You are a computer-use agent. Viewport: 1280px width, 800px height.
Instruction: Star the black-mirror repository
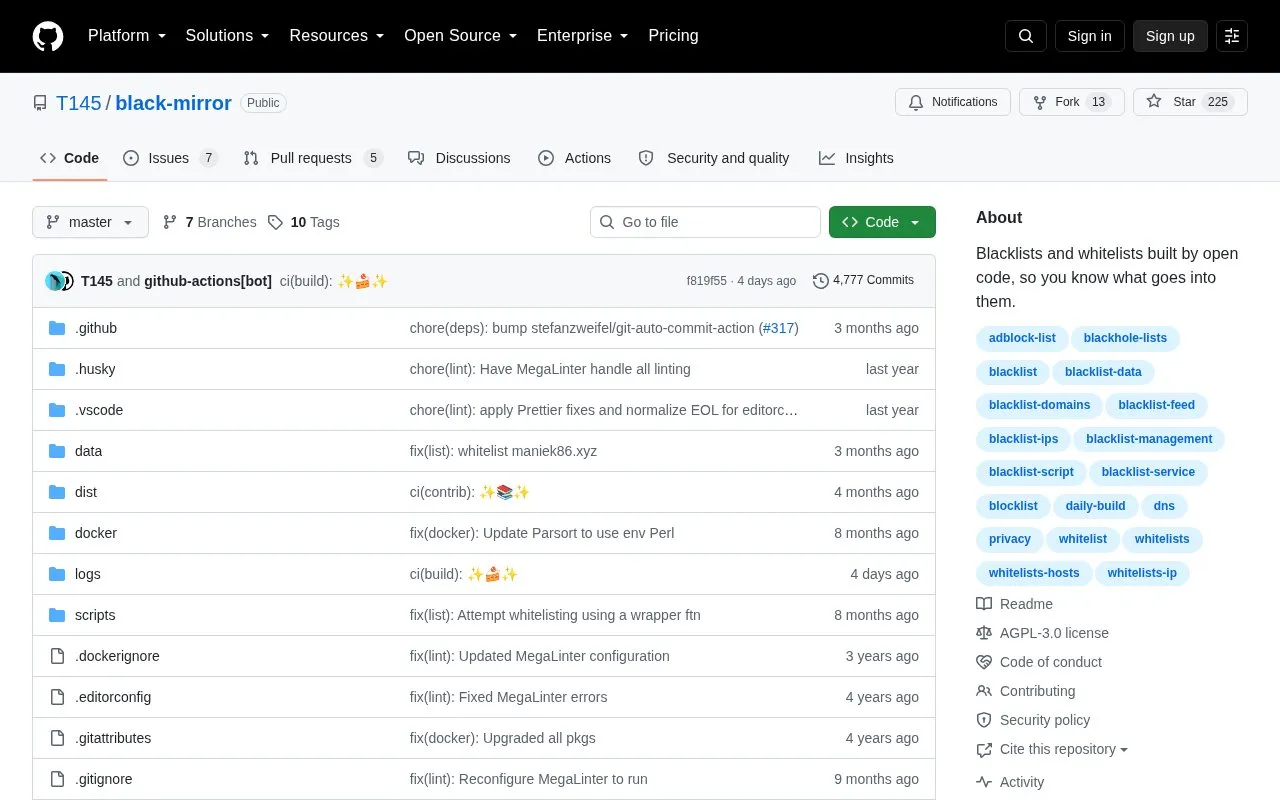point(1190,102)
